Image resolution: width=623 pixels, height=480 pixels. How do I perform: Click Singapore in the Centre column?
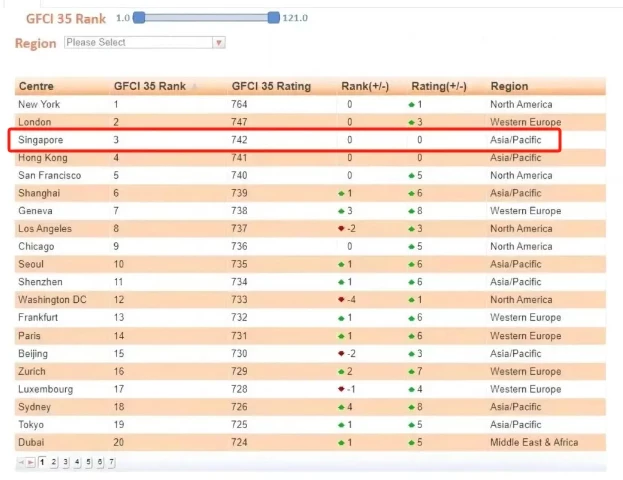click(41, 140)
